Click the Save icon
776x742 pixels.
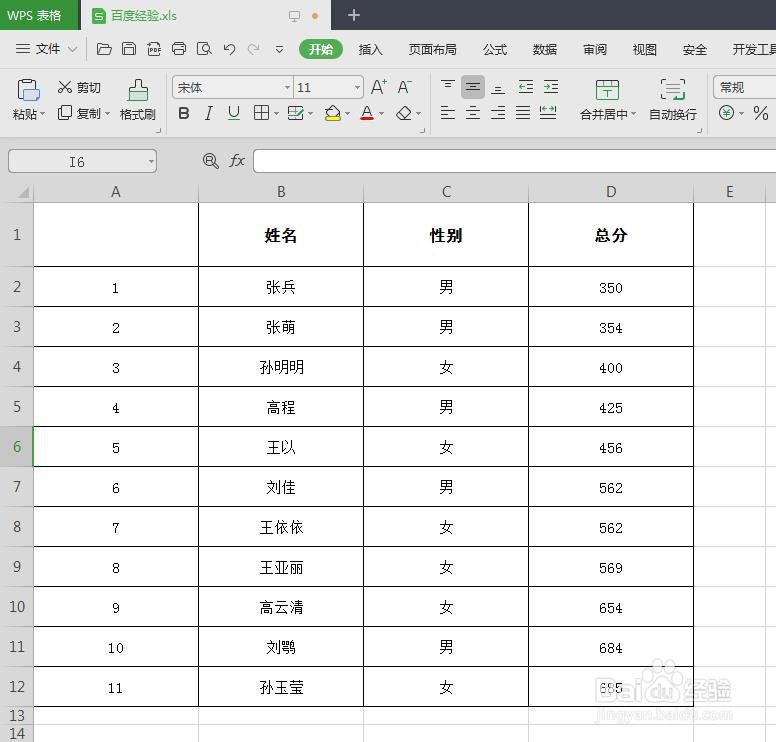(x=129, y=49)
